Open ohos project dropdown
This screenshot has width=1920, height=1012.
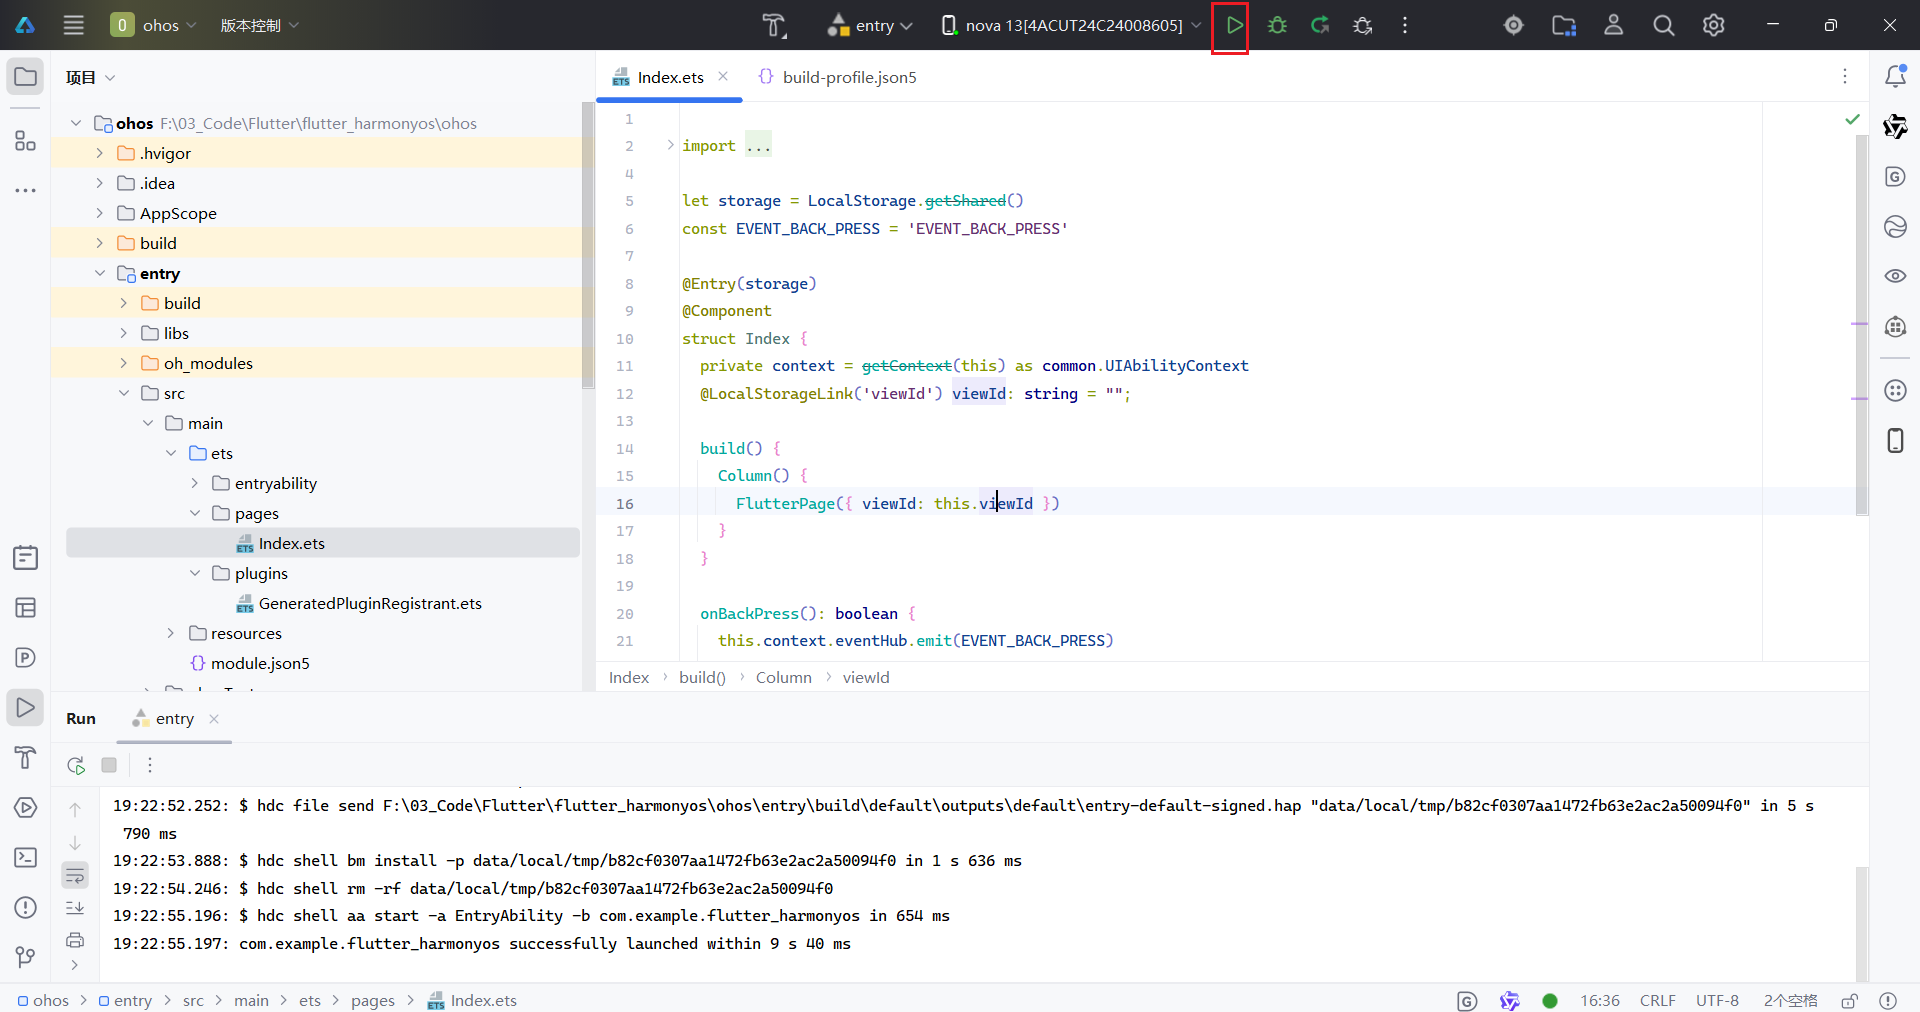(154, 25)
